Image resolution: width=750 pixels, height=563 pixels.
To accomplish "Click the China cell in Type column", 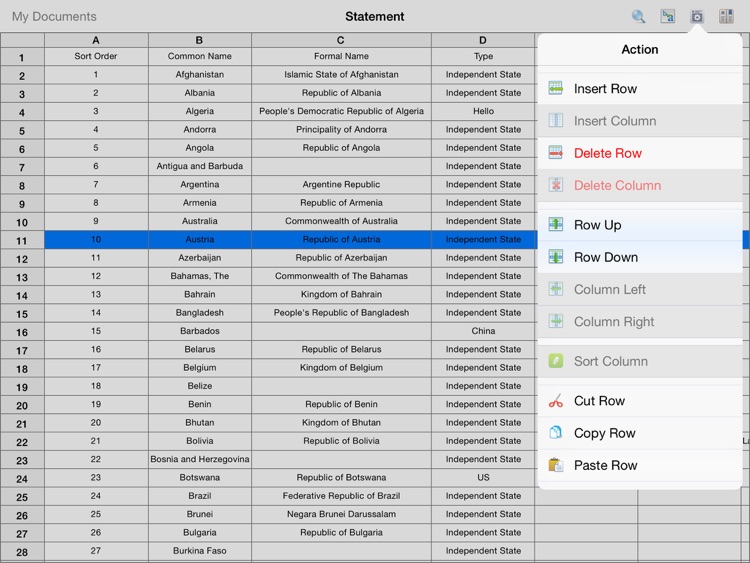I will pyautogui.click(x=483, y=331).
